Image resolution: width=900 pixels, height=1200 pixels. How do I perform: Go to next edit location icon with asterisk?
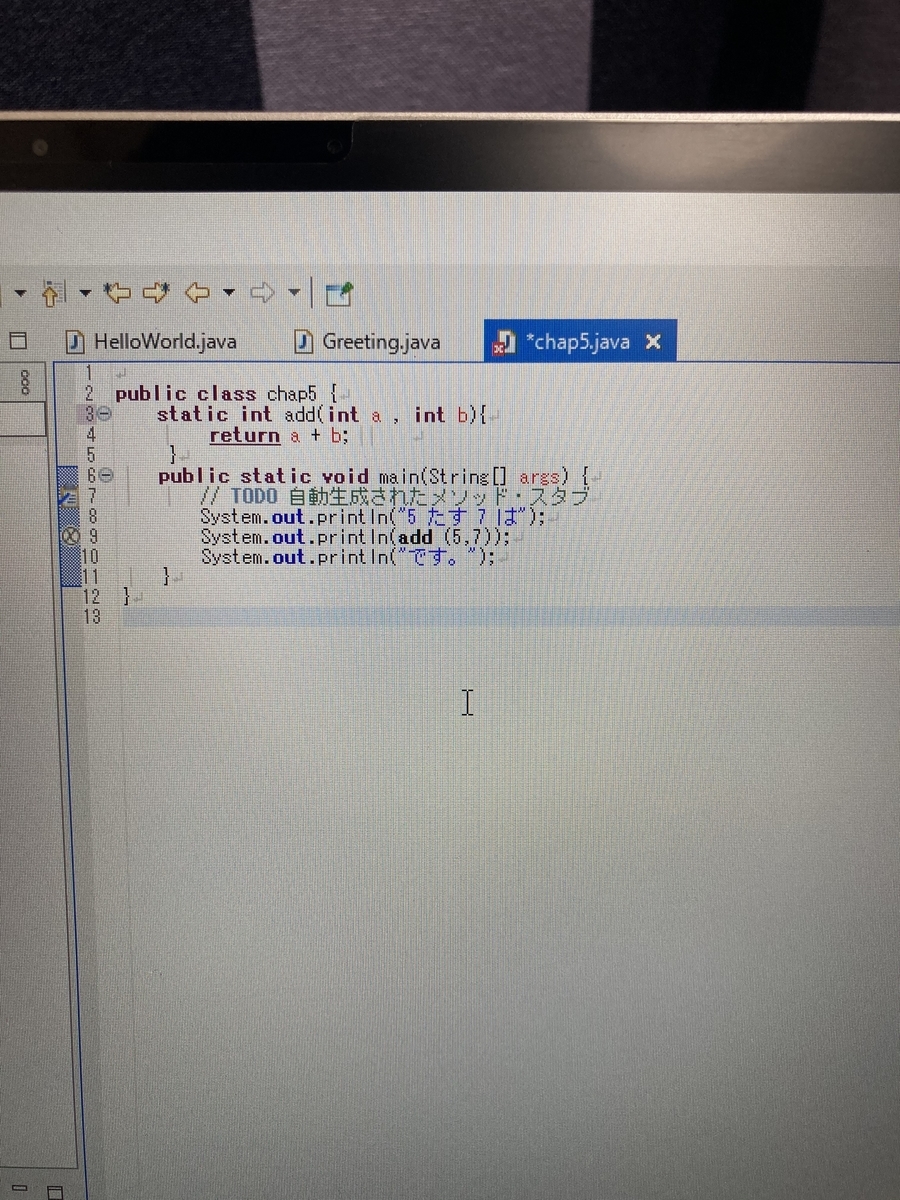point(157,293)
